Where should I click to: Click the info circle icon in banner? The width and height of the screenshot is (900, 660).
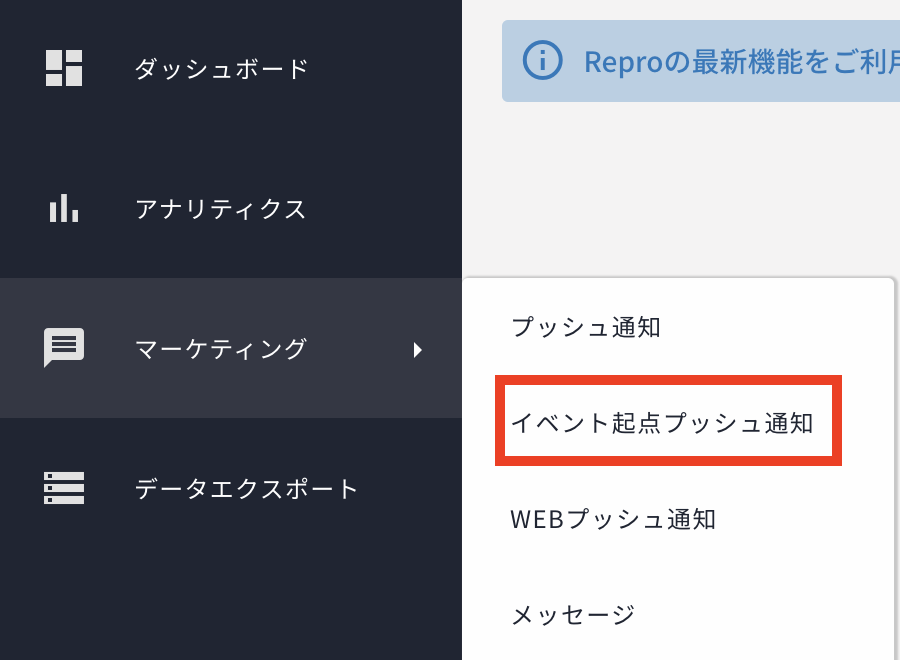click(542, 61)
